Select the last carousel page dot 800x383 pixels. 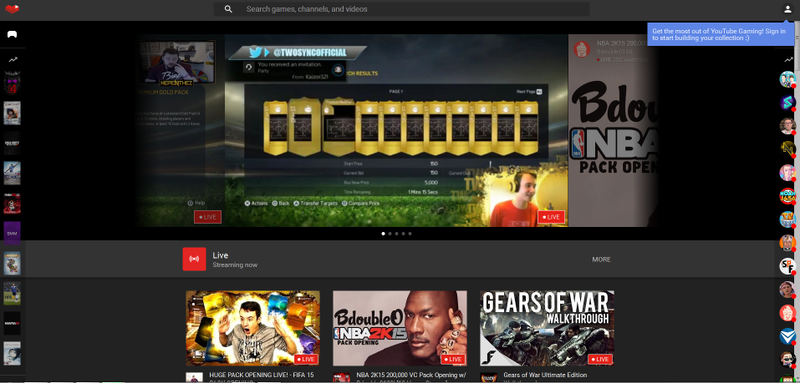pyautogui.click(x=410, y=234)
